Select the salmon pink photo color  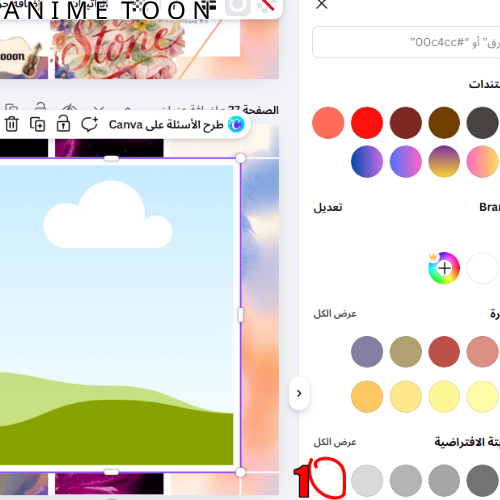tap(483, 352)
